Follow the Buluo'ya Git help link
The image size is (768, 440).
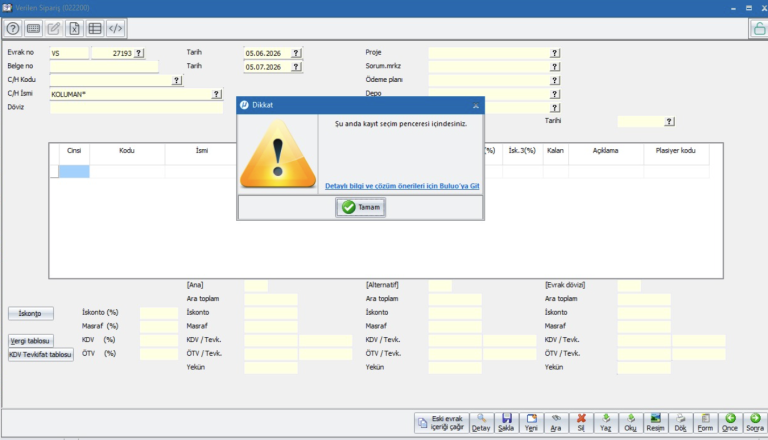(x=402, y=186)
